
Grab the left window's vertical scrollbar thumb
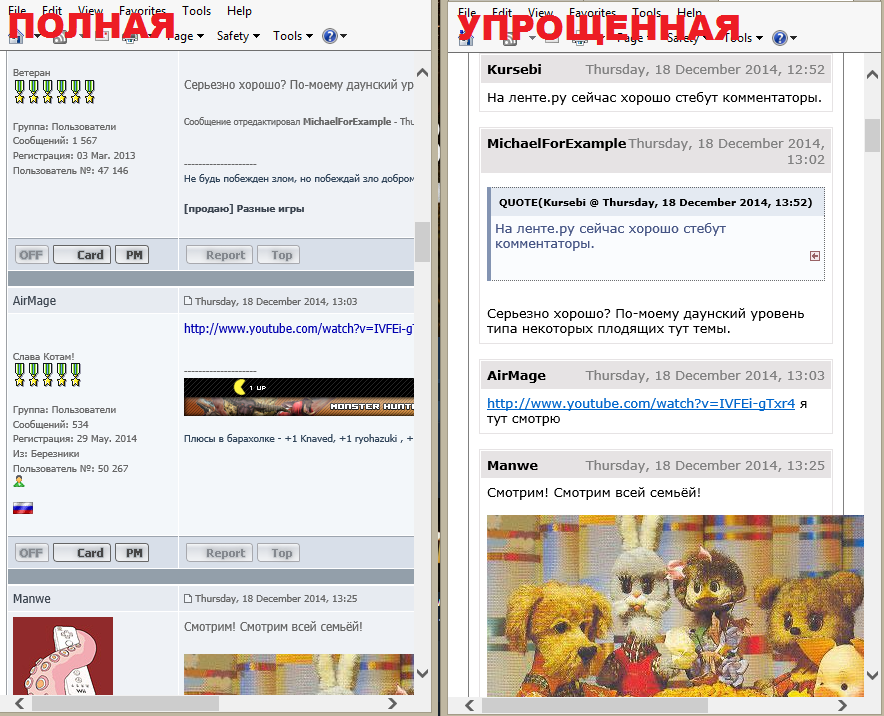422,242
